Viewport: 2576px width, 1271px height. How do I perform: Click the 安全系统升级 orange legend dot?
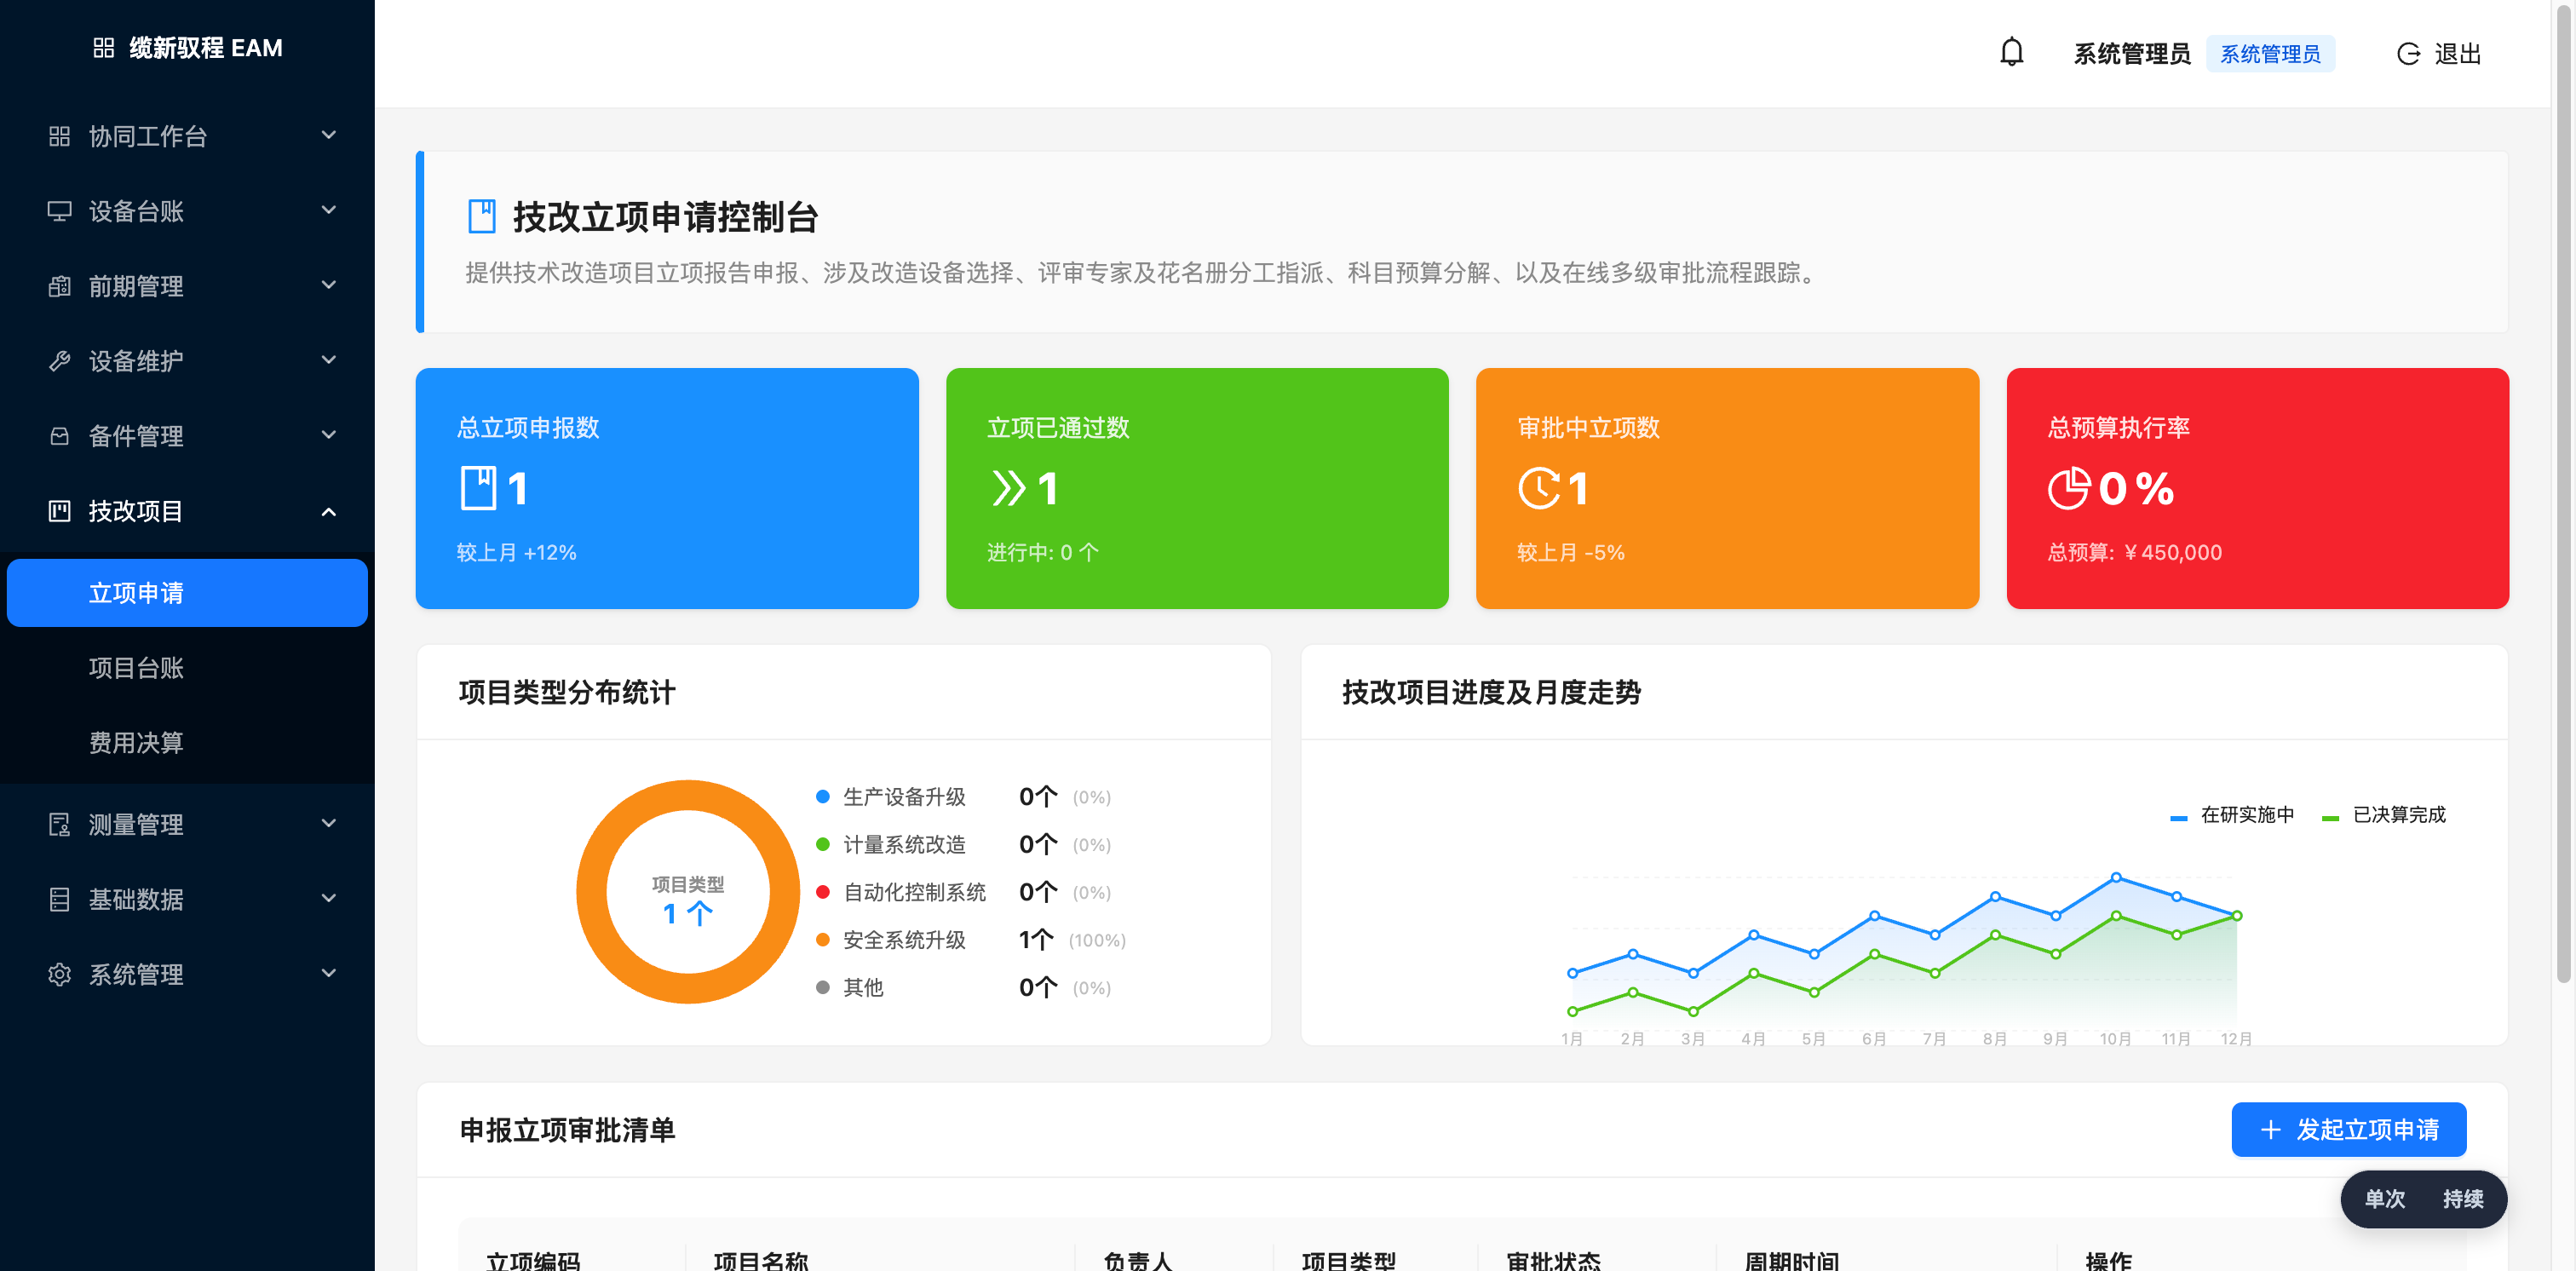(x=823, y=940)
